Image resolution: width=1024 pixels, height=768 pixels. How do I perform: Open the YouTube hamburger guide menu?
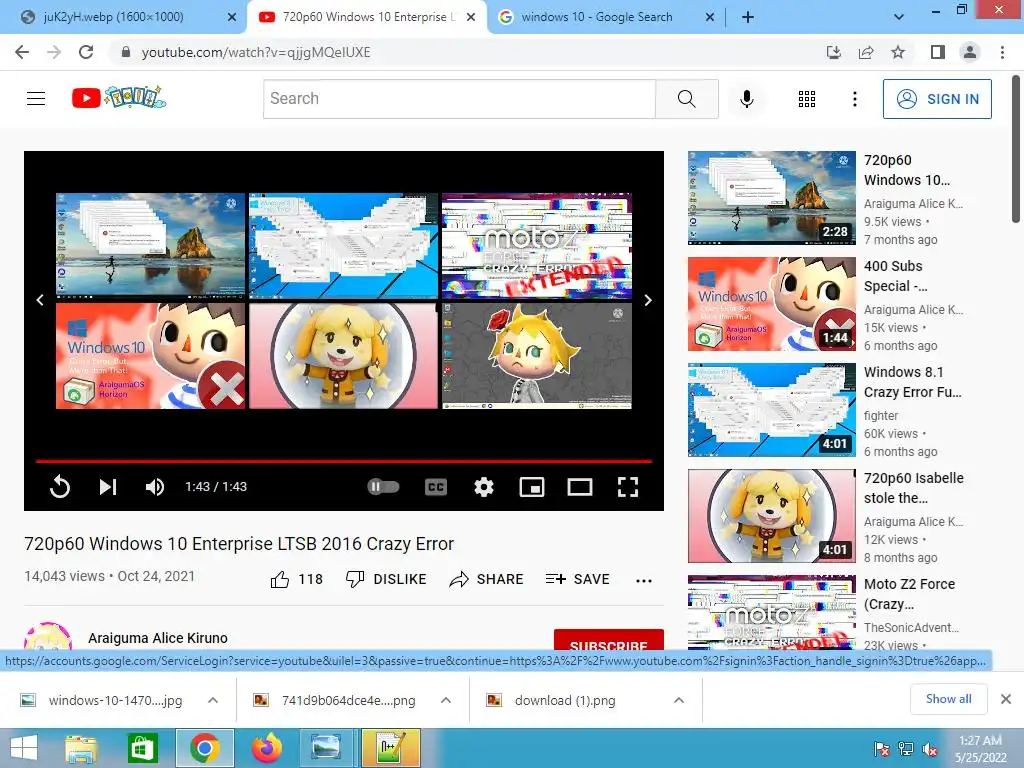coord(36,99)
